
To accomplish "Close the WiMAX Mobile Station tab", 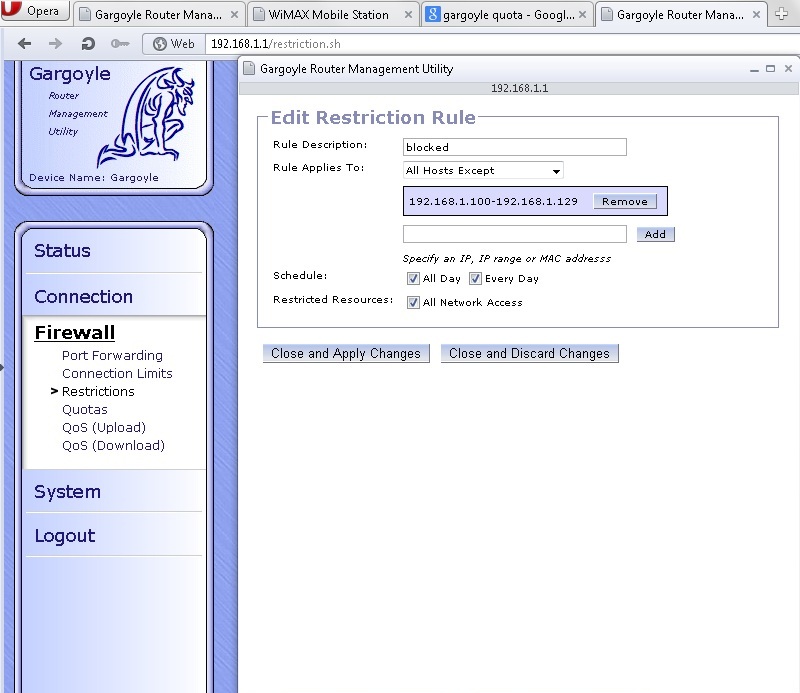I will (x=408, y=15).
